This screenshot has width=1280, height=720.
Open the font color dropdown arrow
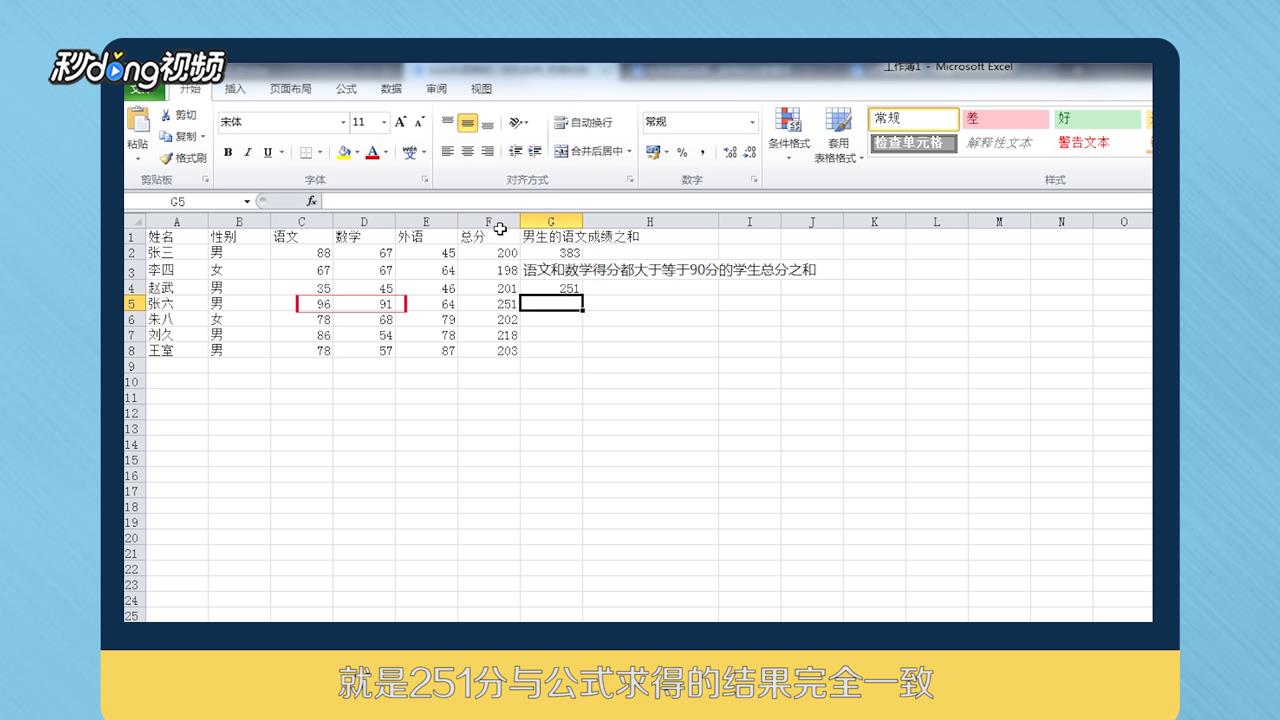[386, 152]
